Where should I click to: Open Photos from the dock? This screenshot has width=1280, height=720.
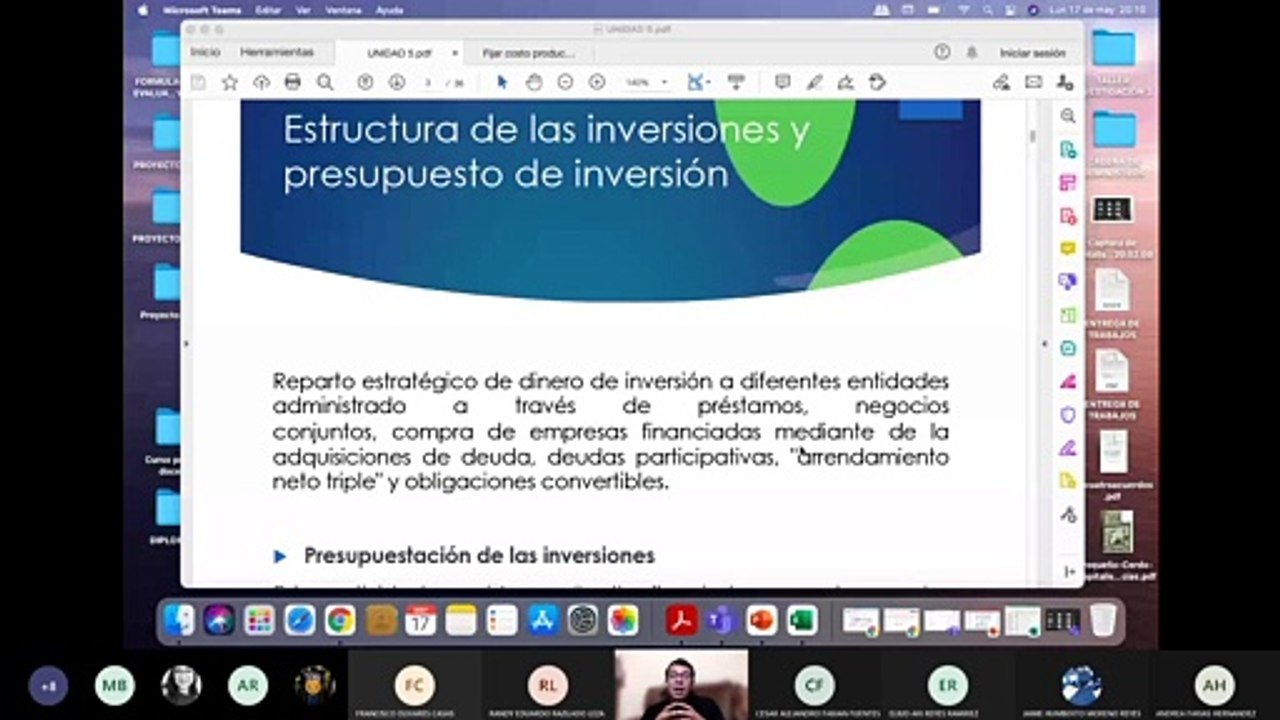click(623, 621)
